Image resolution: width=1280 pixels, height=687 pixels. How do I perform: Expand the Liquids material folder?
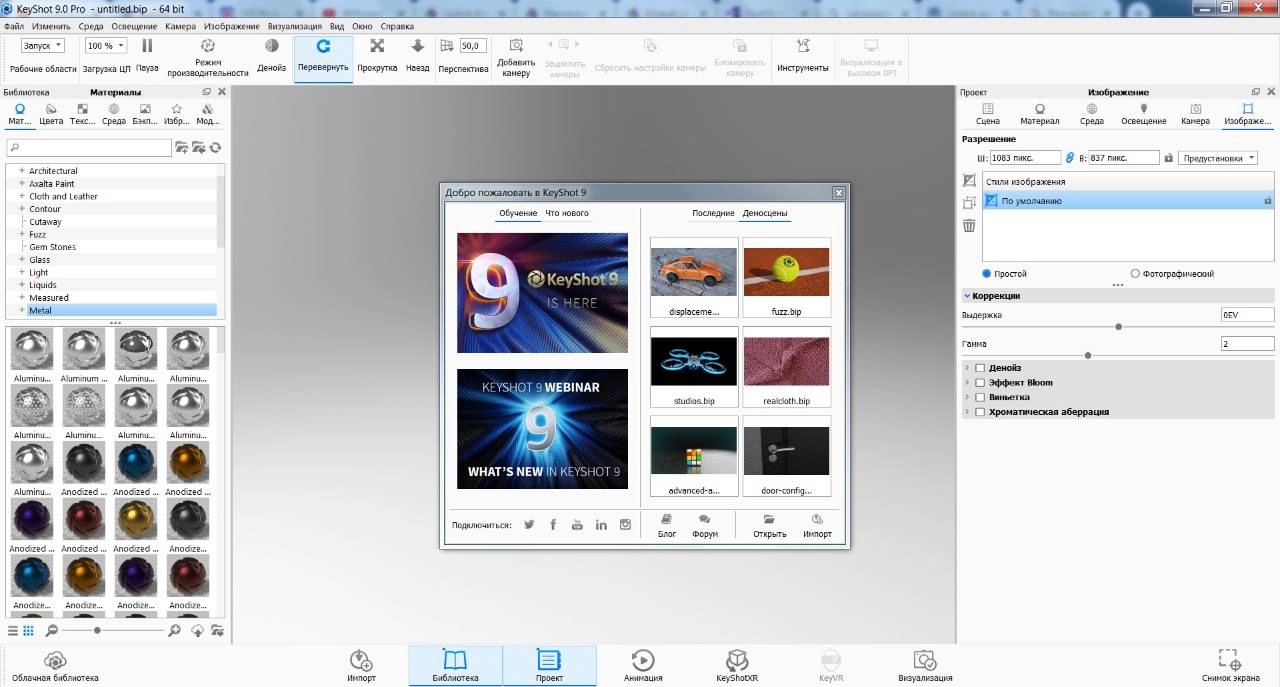click(x=22, y=285)
